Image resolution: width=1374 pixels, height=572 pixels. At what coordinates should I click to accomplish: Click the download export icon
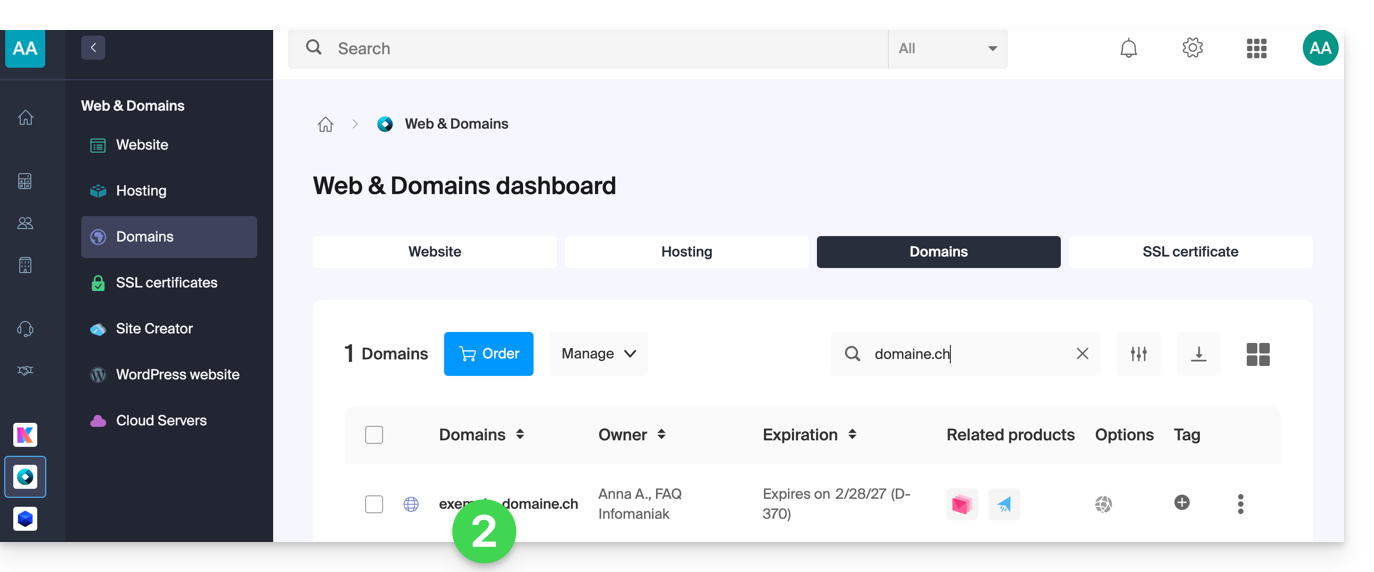pos(1198,354)
